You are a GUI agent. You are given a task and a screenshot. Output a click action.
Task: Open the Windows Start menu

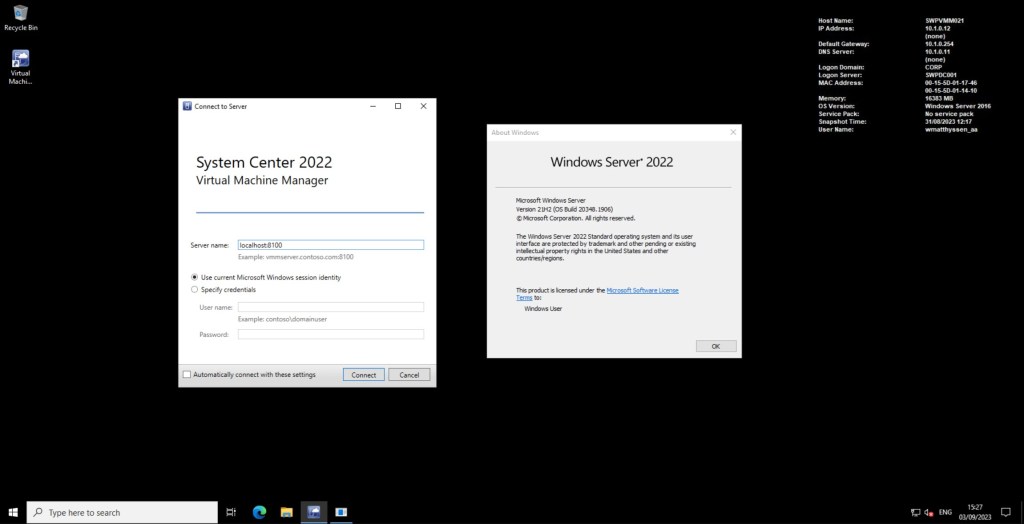point(13,512)
